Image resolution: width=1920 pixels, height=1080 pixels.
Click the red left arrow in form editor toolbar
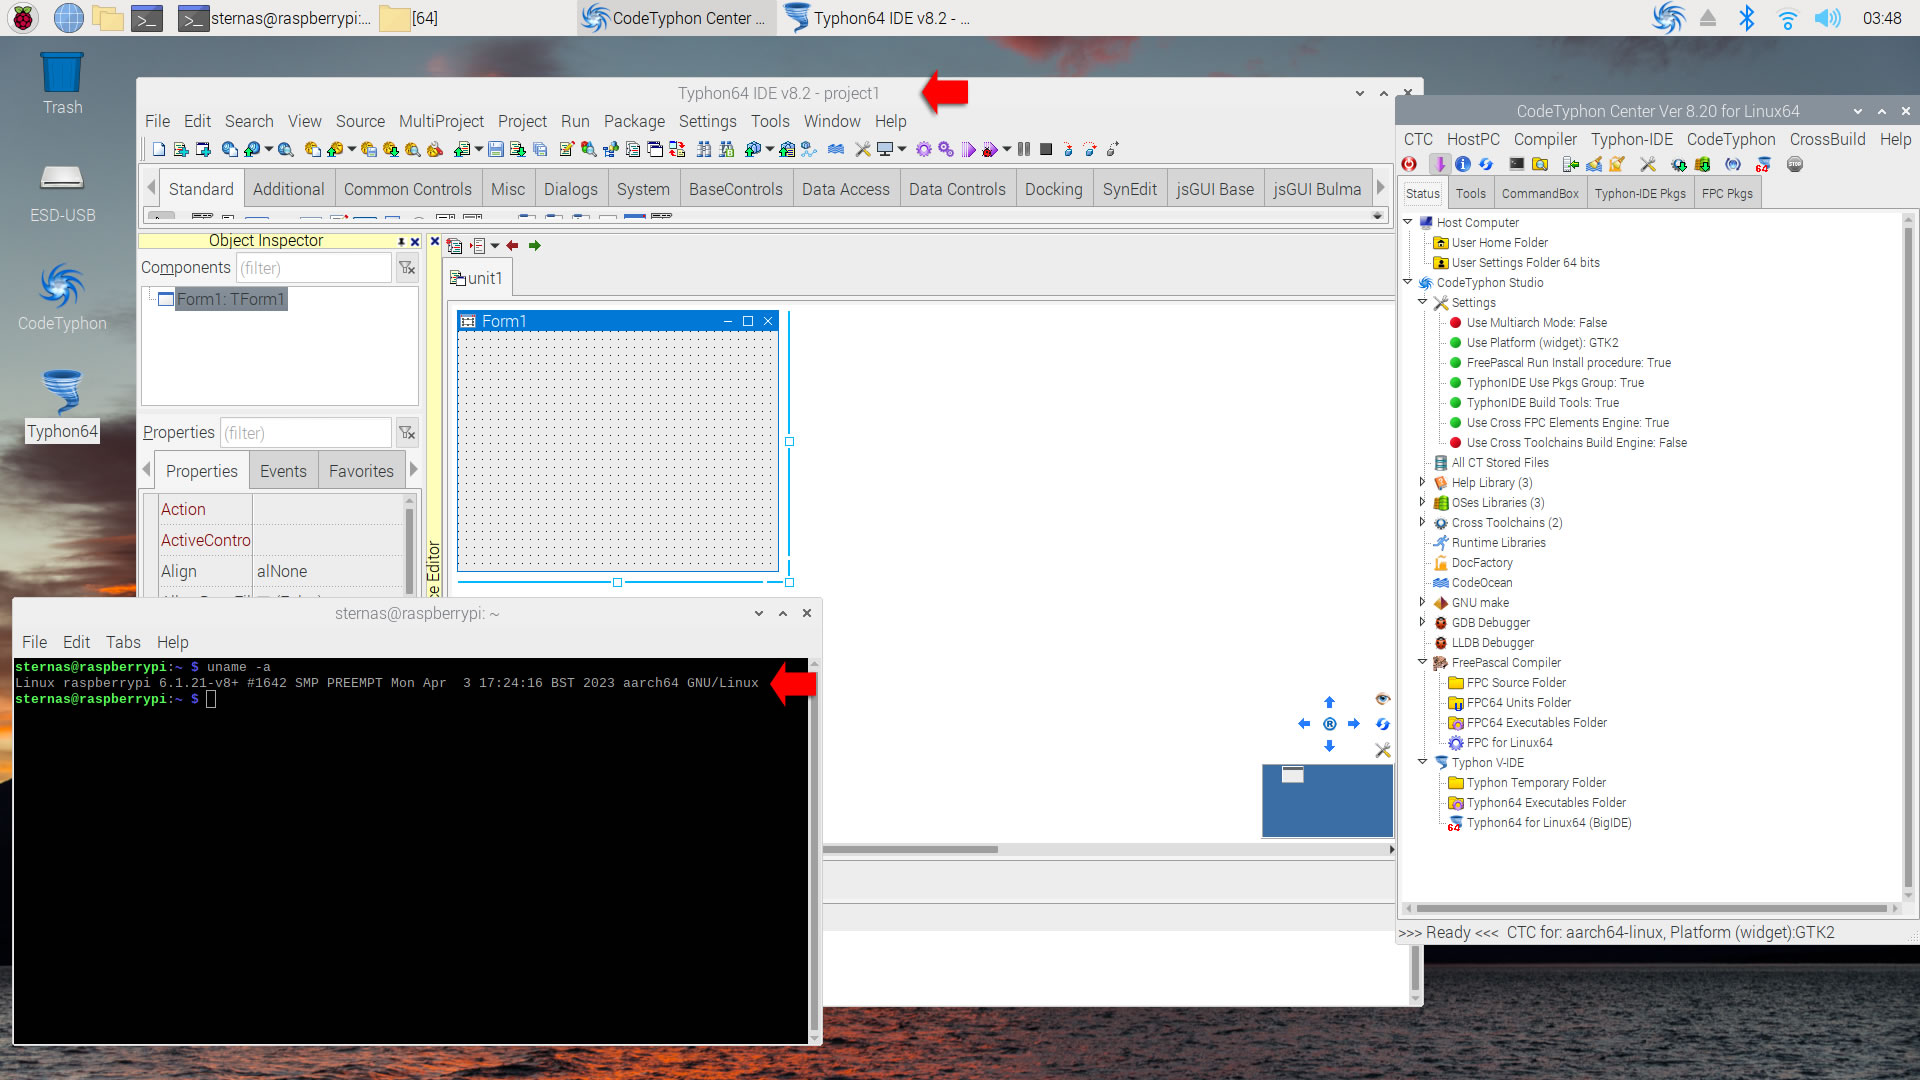pyautogui.click(x=512, y=245)
